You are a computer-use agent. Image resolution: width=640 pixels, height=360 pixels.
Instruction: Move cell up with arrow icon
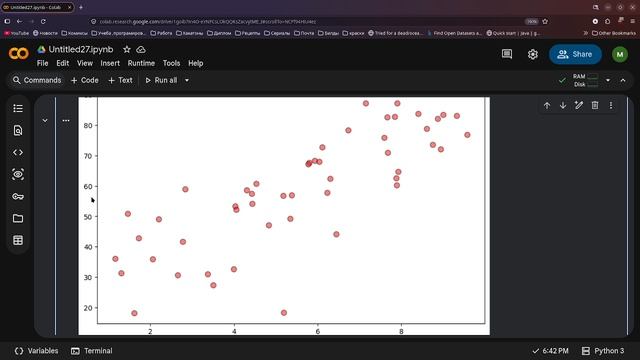click(547, 105)
